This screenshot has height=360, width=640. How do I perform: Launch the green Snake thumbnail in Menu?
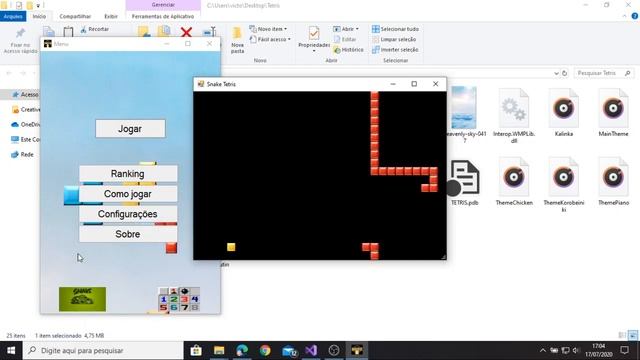(x=82, y=299)
